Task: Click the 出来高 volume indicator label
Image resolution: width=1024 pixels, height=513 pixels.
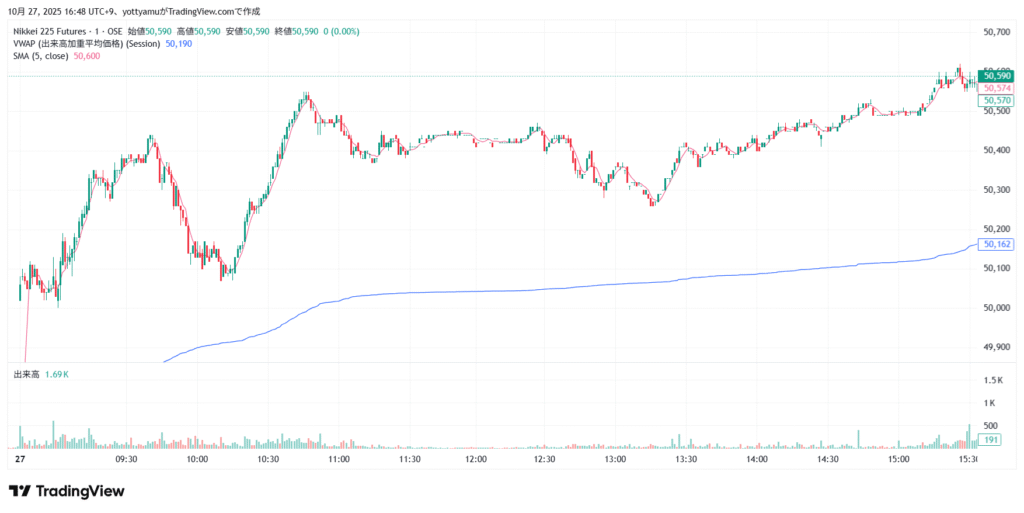Action: [26, 374]
